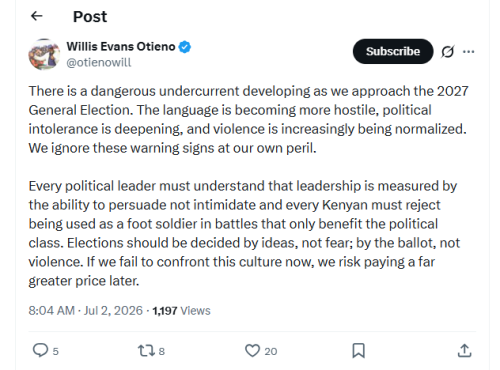The width and height of the screenshot is (500, 370).
Task: Open Willis Evans Otieno's profile picture
Action: click(x=44, y=54)
